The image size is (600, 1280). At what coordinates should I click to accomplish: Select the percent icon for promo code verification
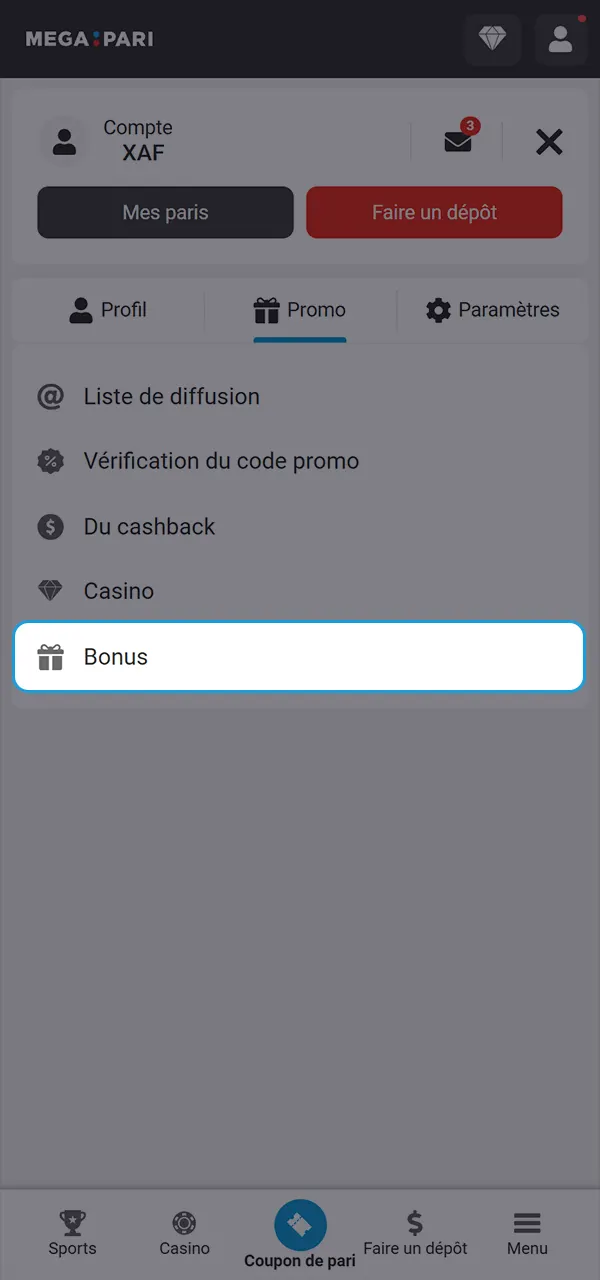coord(50,461)
